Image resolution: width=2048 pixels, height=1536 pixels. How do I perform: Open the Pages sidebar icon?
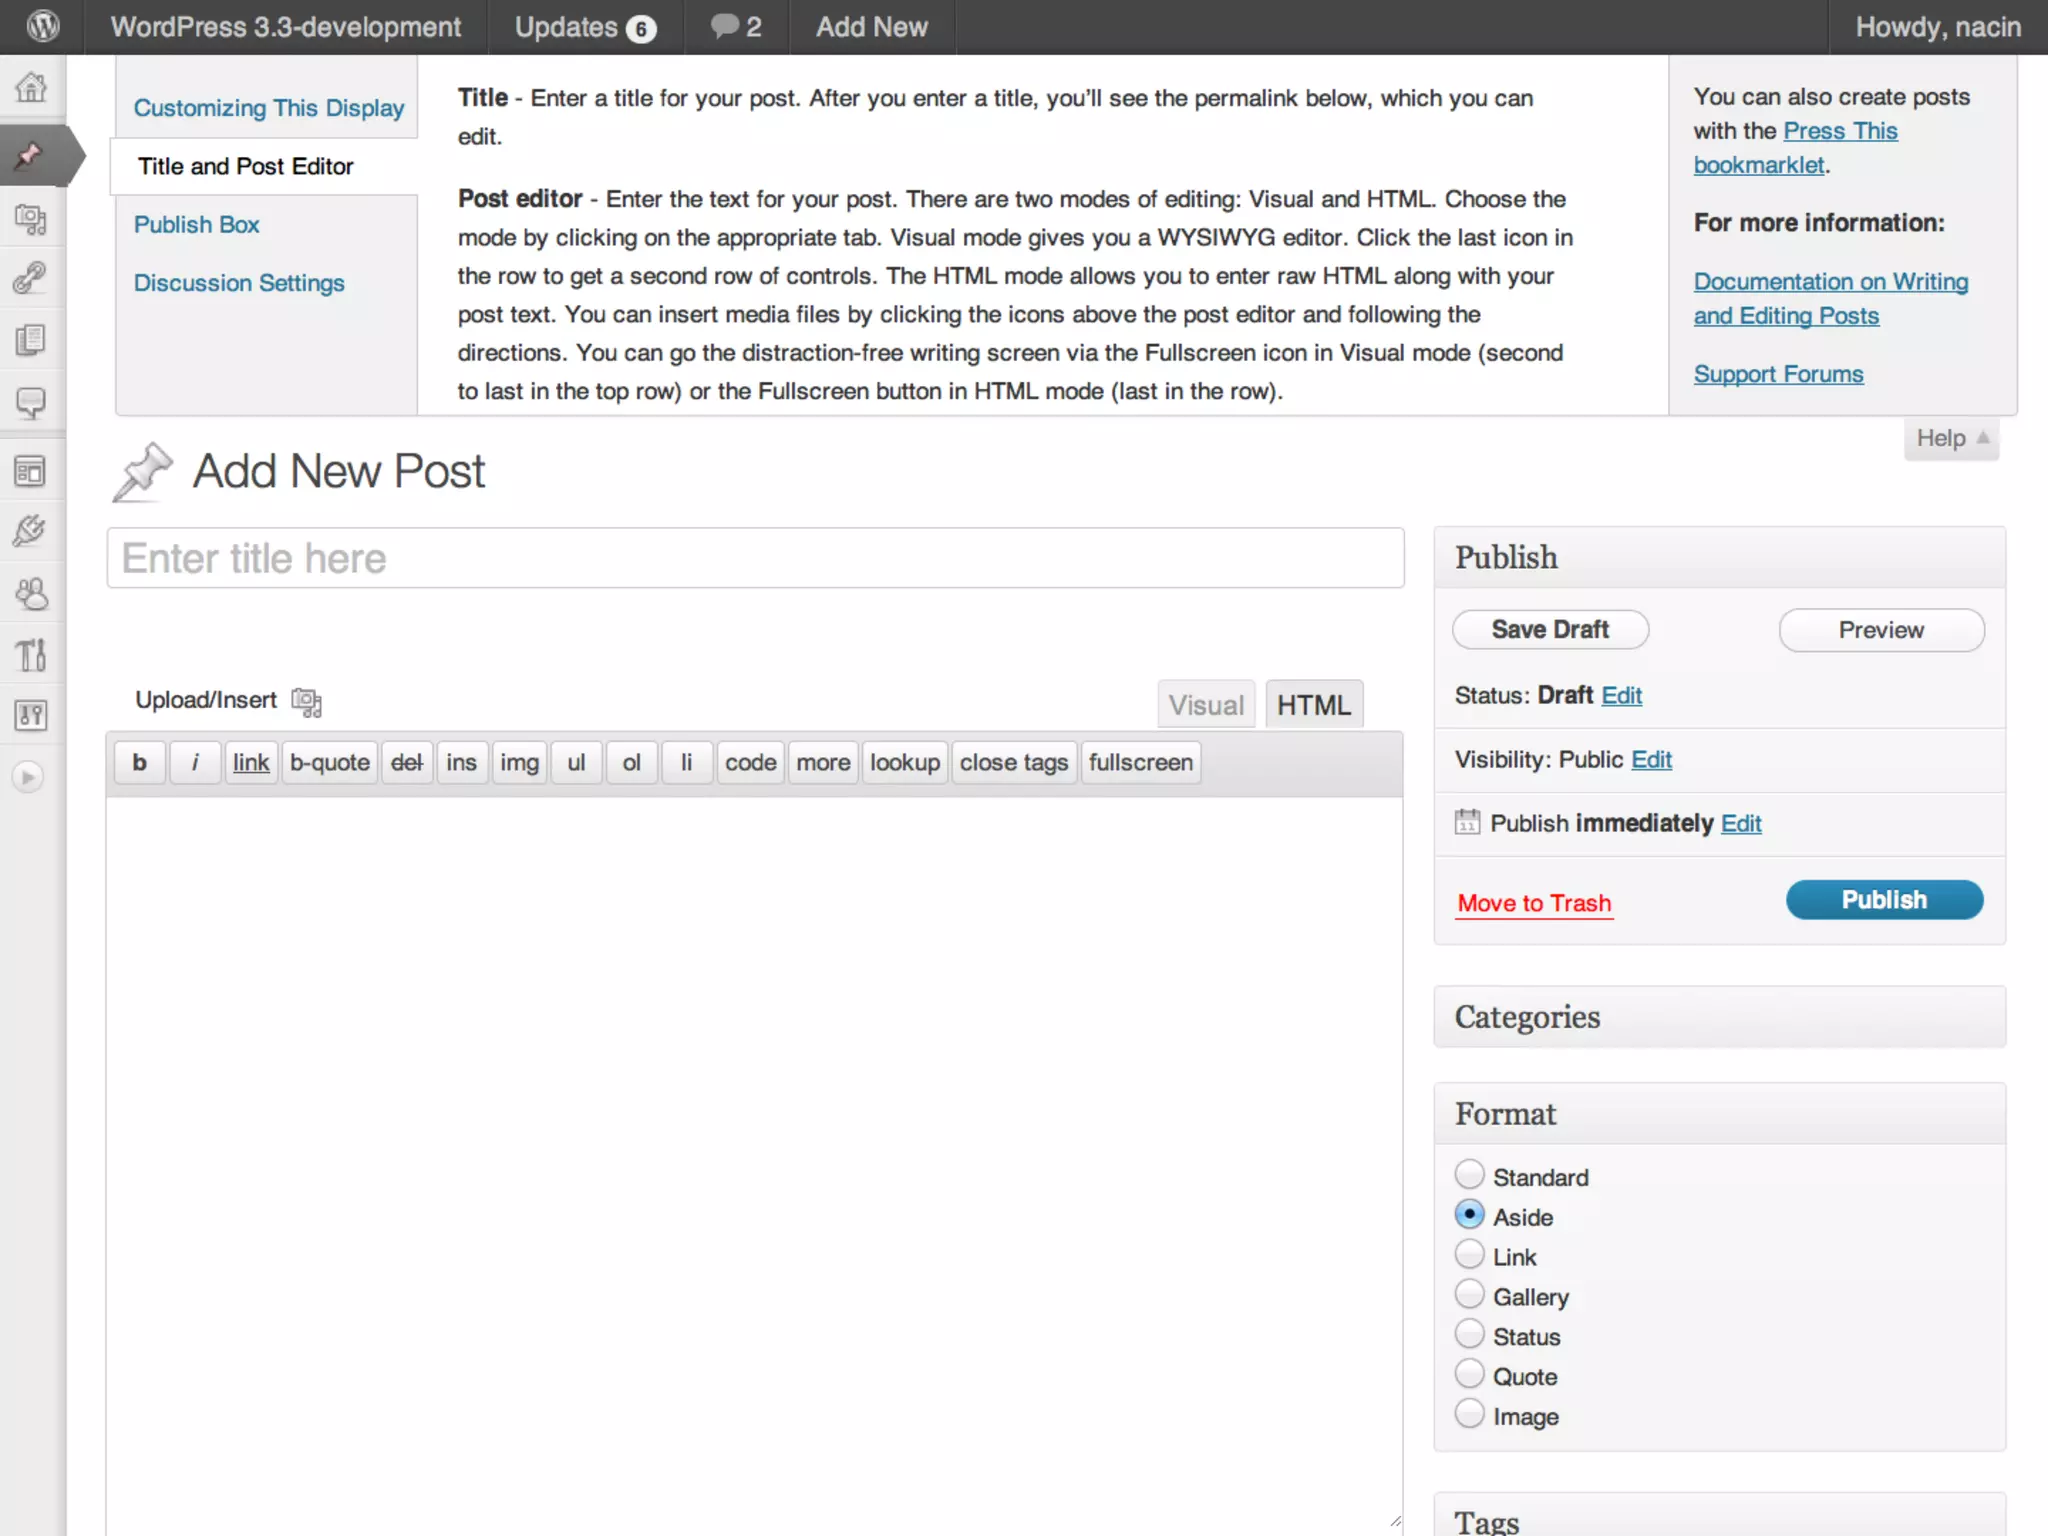point(31,340)
